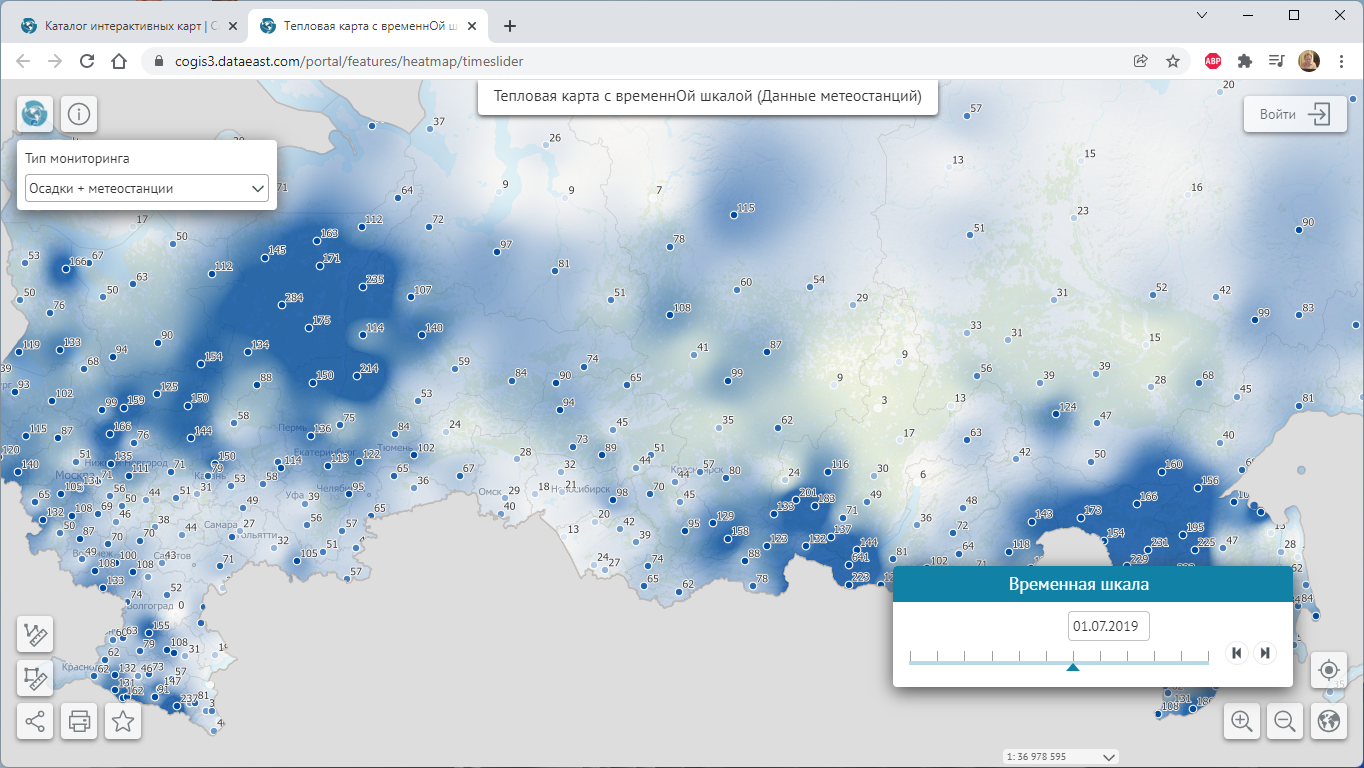This screenshot has height=768, width=1364.
Task: Step time slider to next date
Action: (x=1265, y=653)
